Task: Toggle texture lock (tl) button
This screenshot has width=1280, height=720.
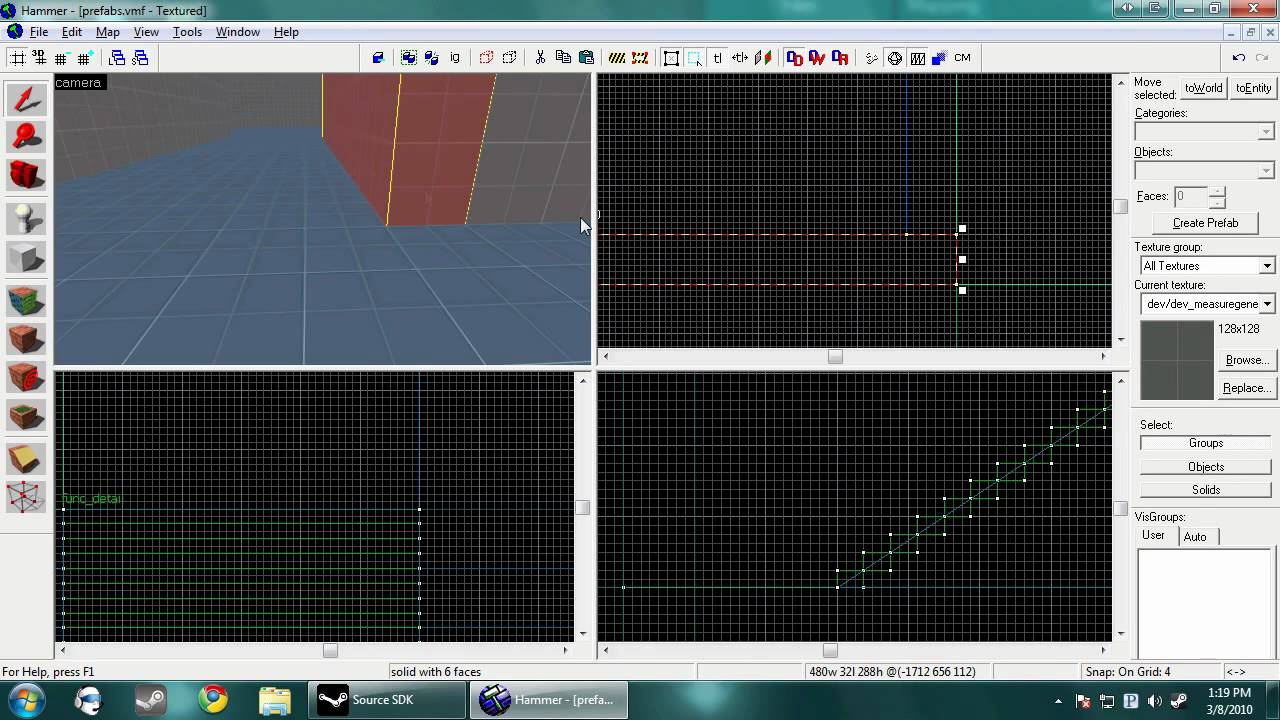Action: click(717, 58)
